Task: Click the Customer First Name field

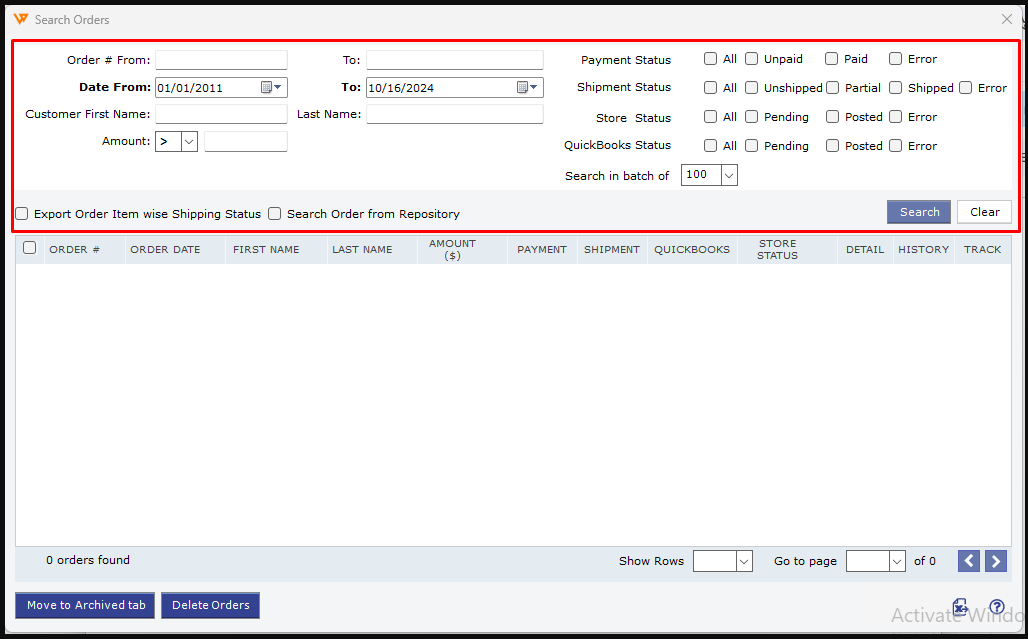Action: tap(221, 114)
